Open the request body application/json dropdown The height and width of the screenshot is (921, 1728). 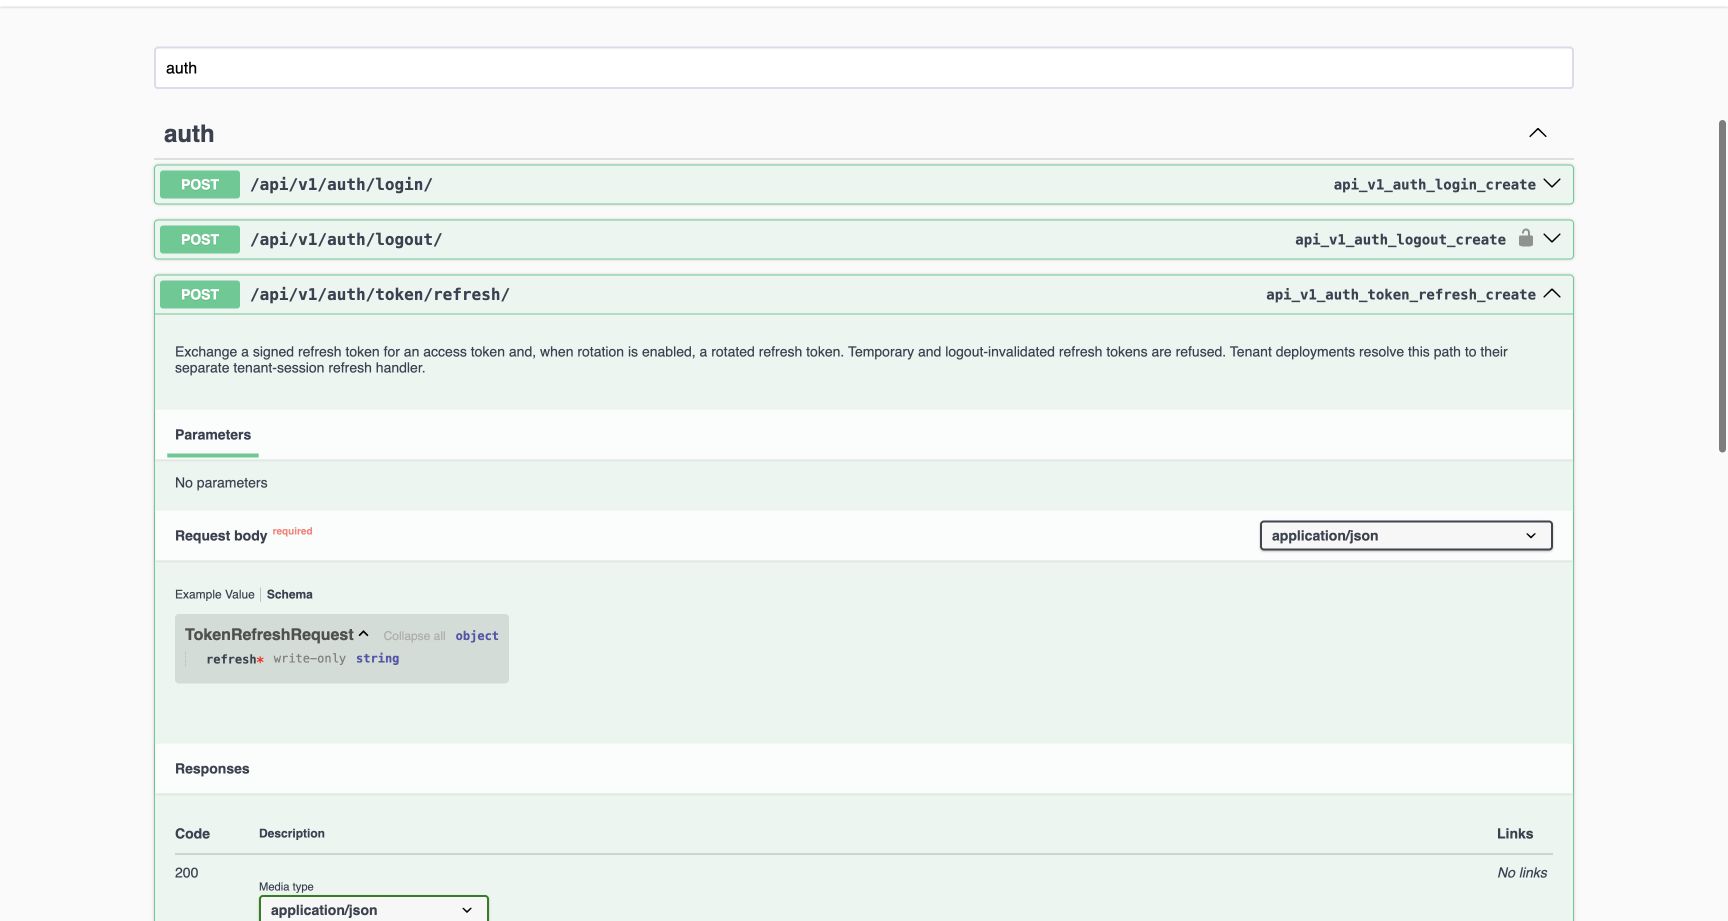click(1406, 536)
